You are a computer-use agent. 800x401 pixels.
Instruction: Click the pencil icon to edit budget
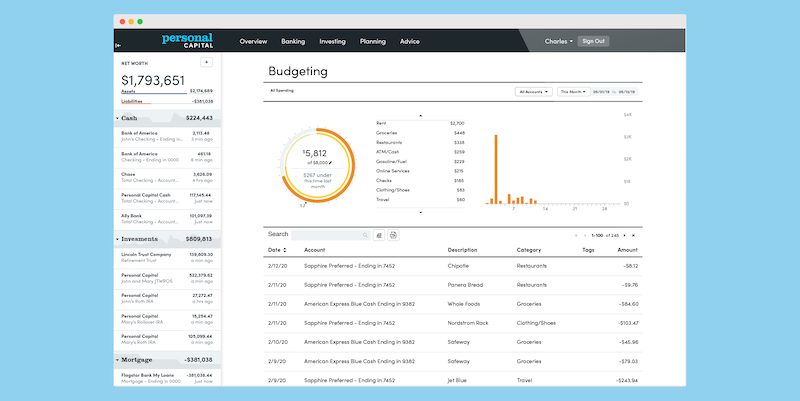329,160
